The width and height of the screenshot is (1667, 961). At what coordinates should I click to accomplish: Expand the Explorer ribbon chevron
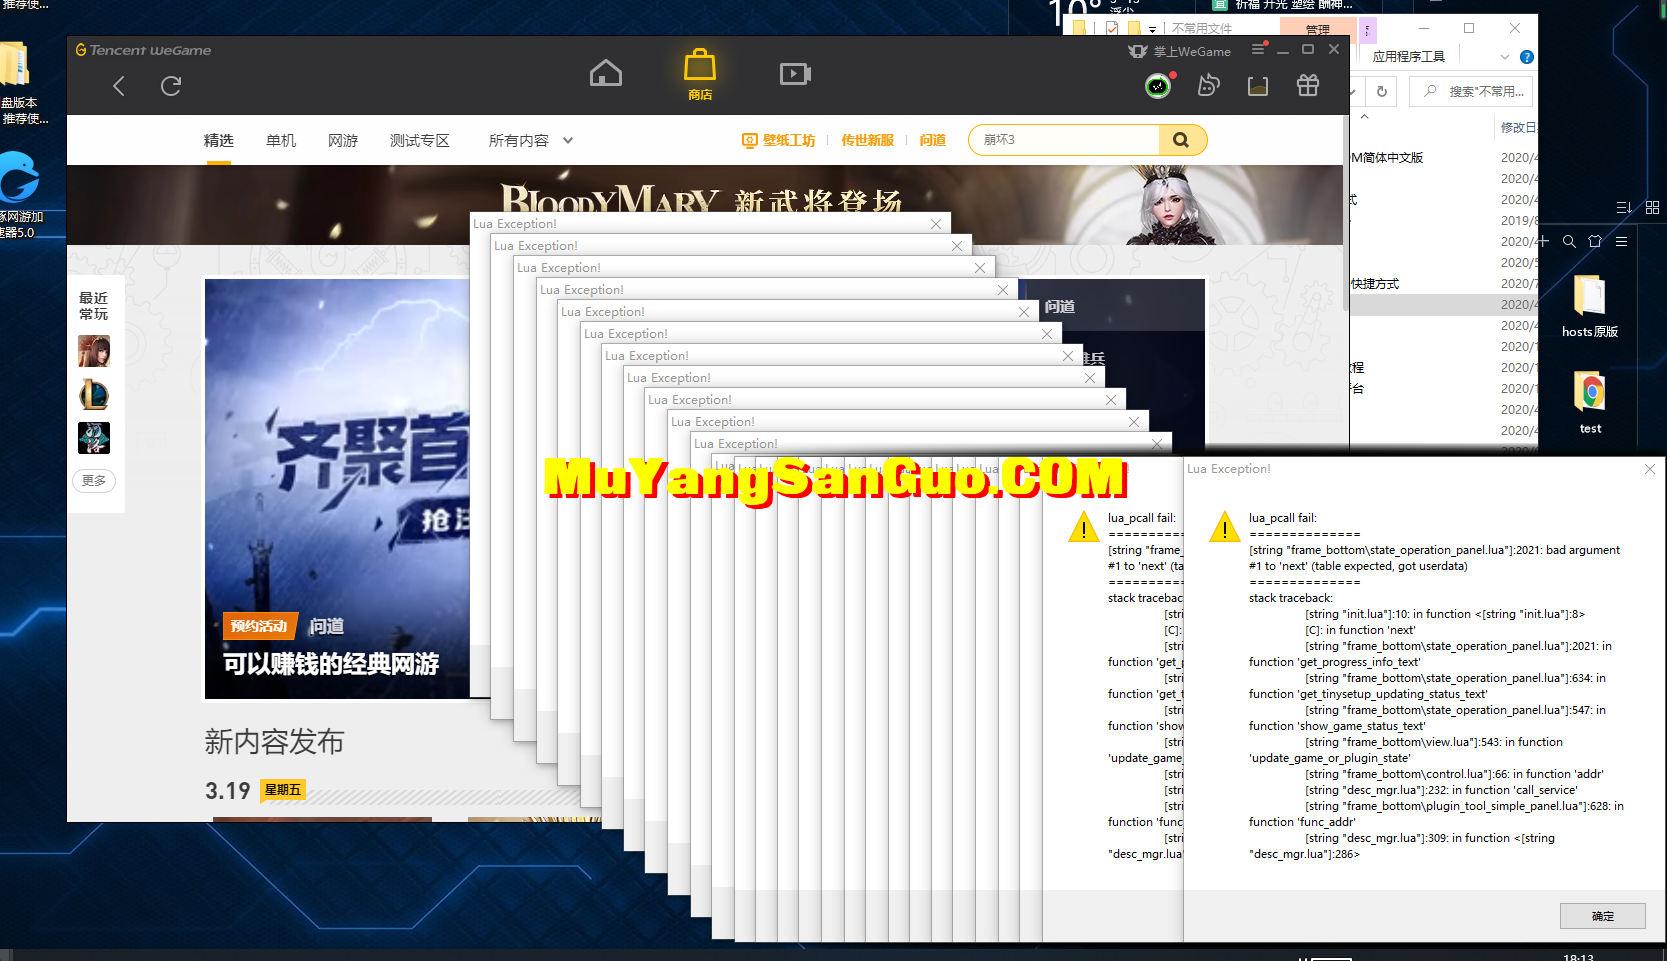coord(1505,57)
